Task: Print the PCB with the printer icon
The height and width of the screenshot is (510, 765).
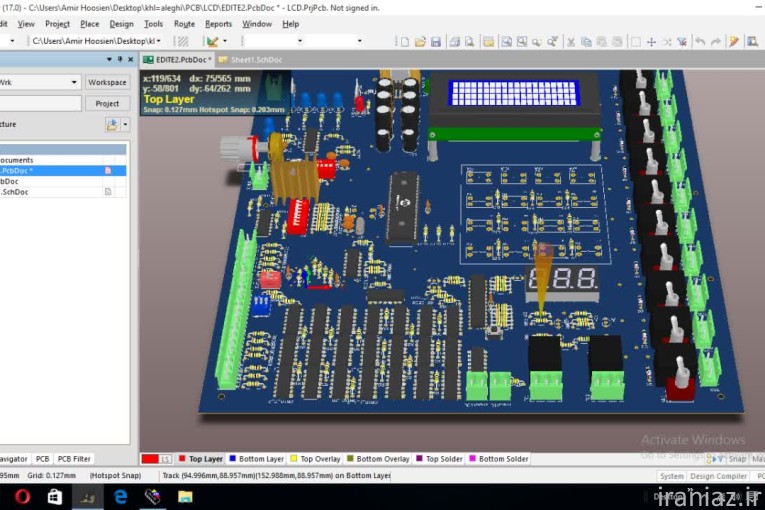Action: tap(455, 42)
